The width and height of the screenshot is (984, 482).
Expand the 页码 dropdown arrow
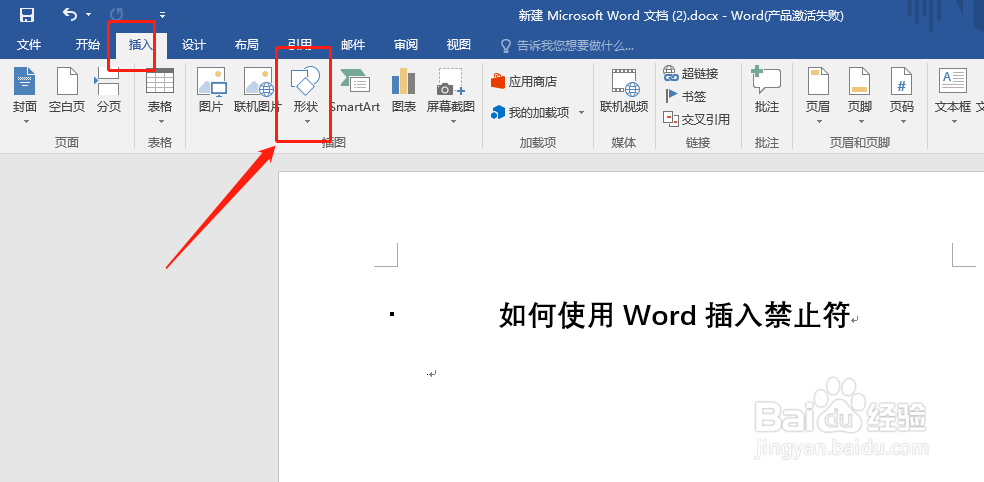(902, 121)
